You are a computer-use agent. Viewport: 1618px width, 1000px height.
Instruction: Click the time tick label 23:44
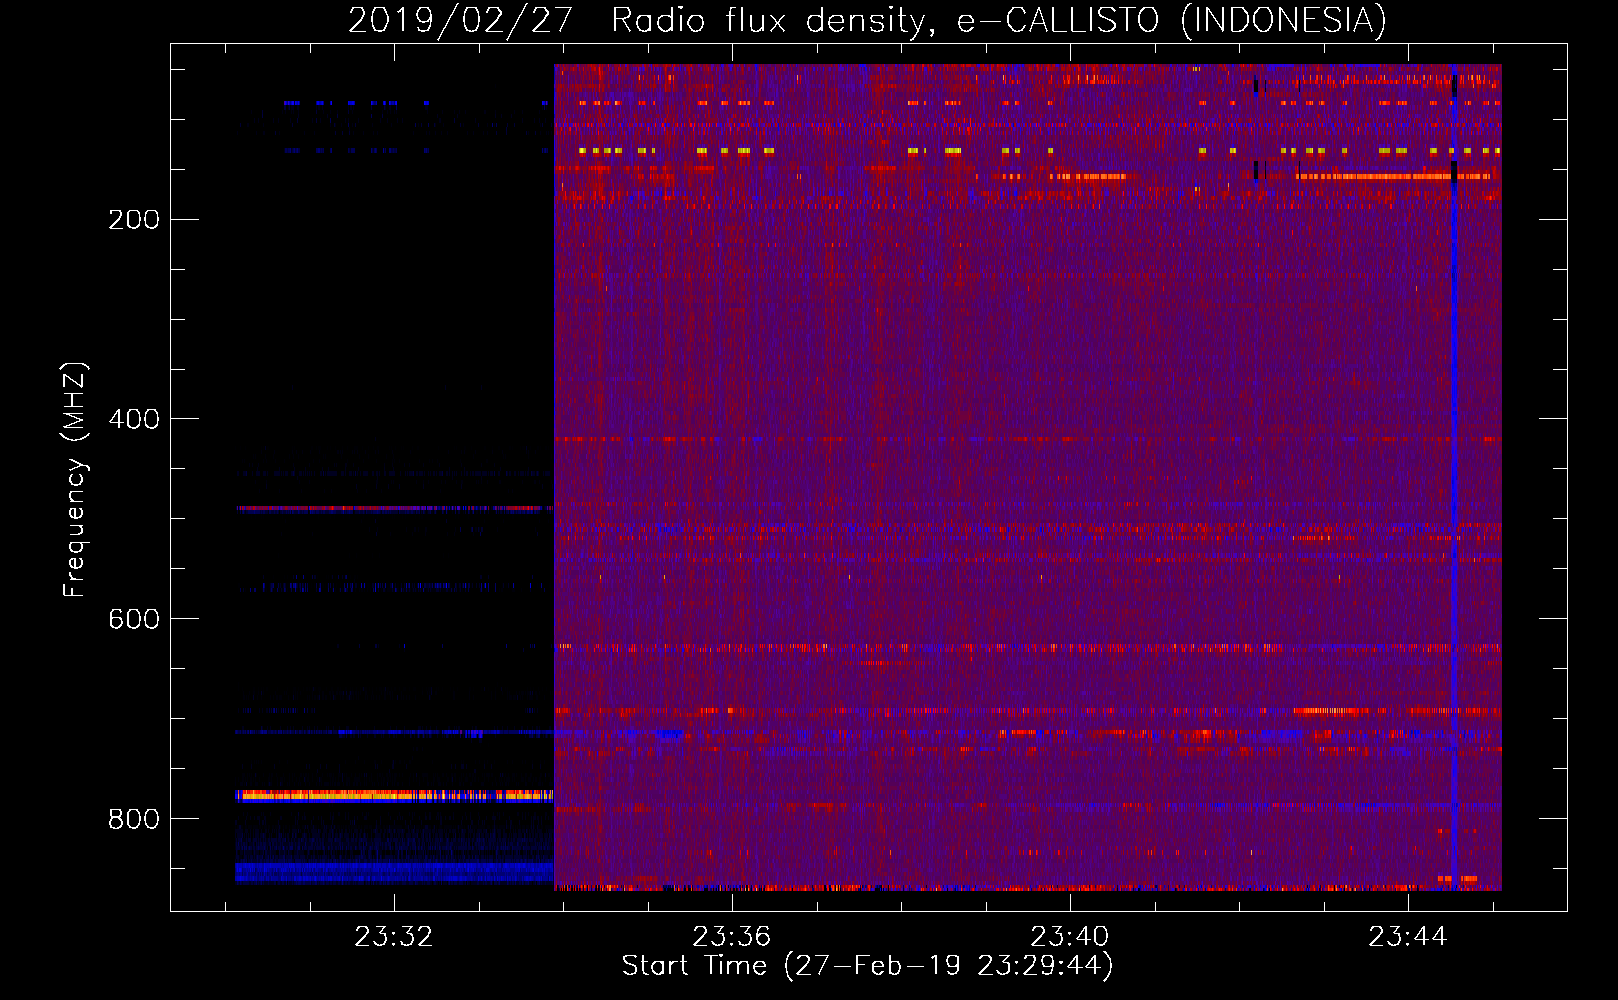pos(1408,937)
